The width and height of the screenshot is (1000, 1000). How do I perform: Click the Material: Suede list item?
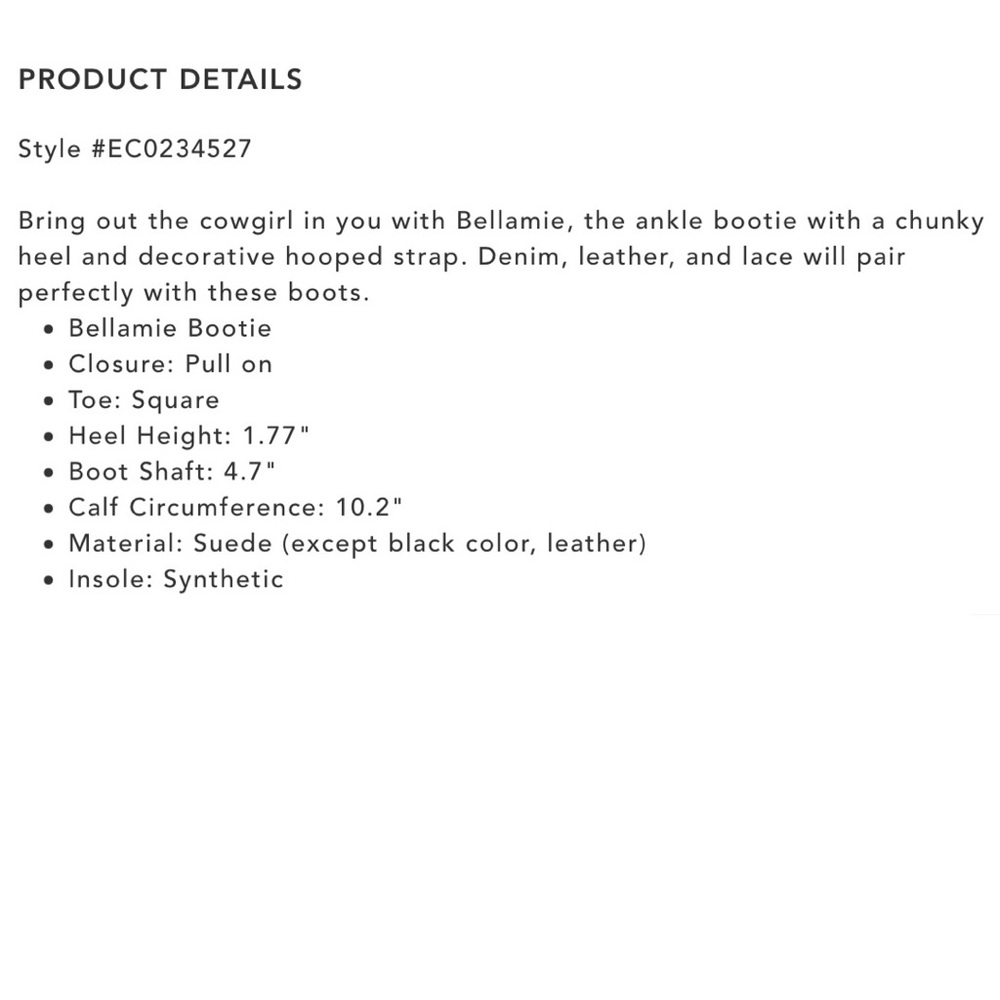[357, 543]
